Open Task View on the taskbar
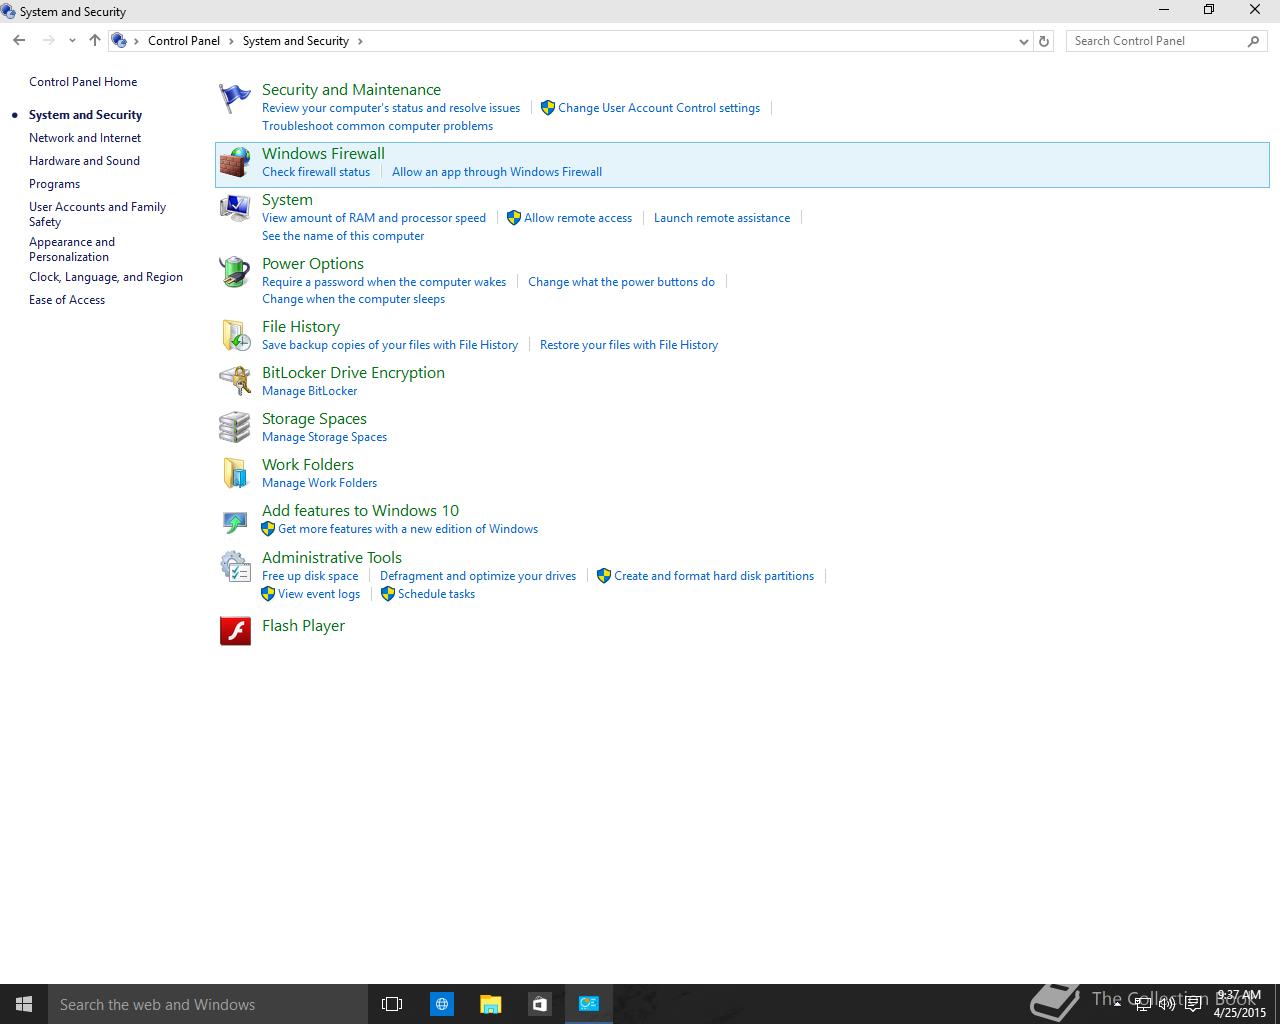The width and height of the screenshot is (1280, 1024). pos(392,1004)
